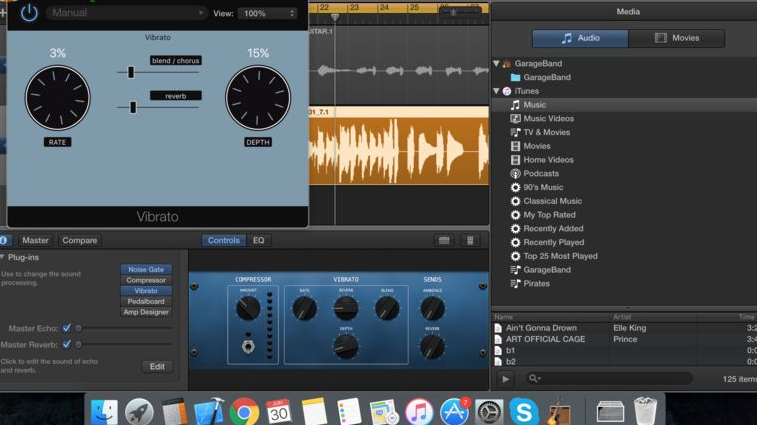This screenshot has width=757, height=425.
Task: Switch Media browser to Movies tab
Action: coord(676,38)
